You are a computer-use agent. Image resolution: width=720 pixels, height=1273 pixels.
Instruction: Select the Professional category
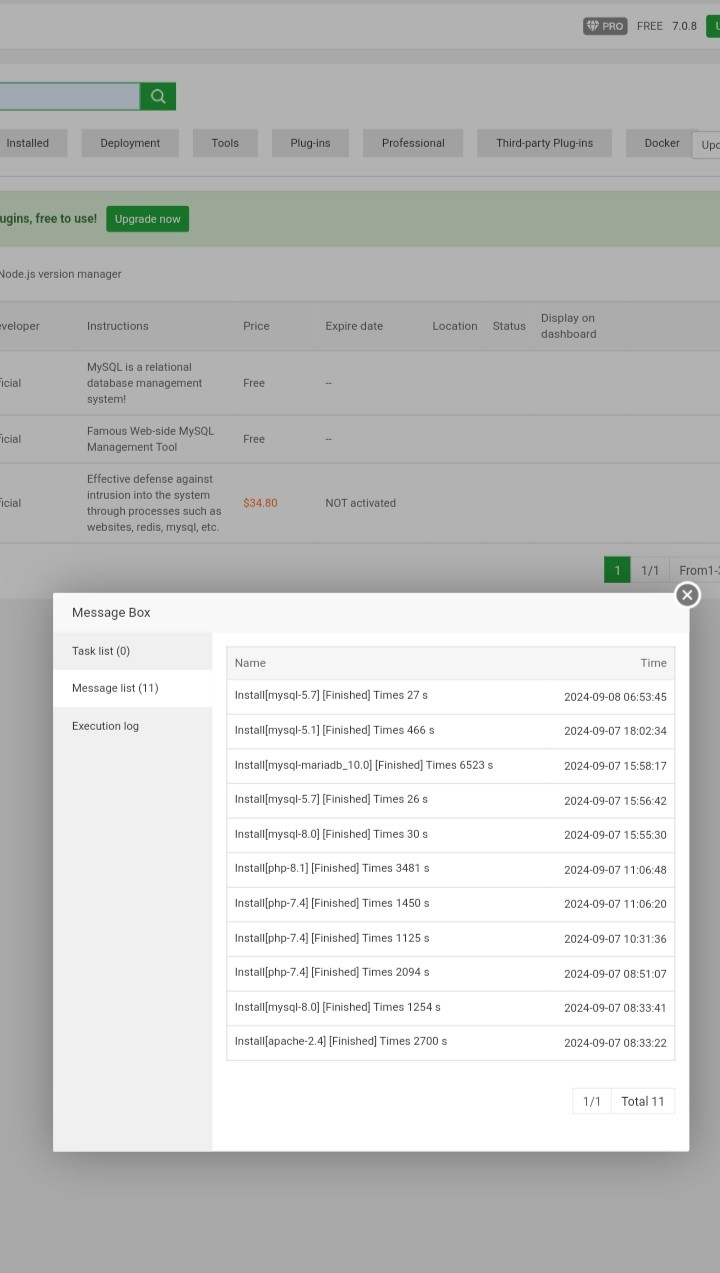(413, 143)
